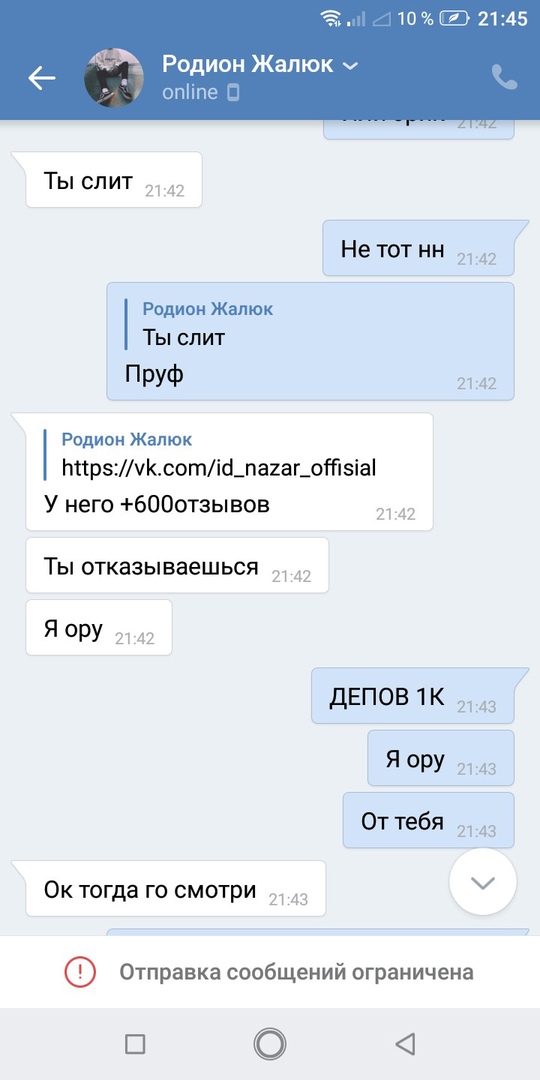
Task: Select the 'Ок тогда го смотри' message
Action: (176, 889)
